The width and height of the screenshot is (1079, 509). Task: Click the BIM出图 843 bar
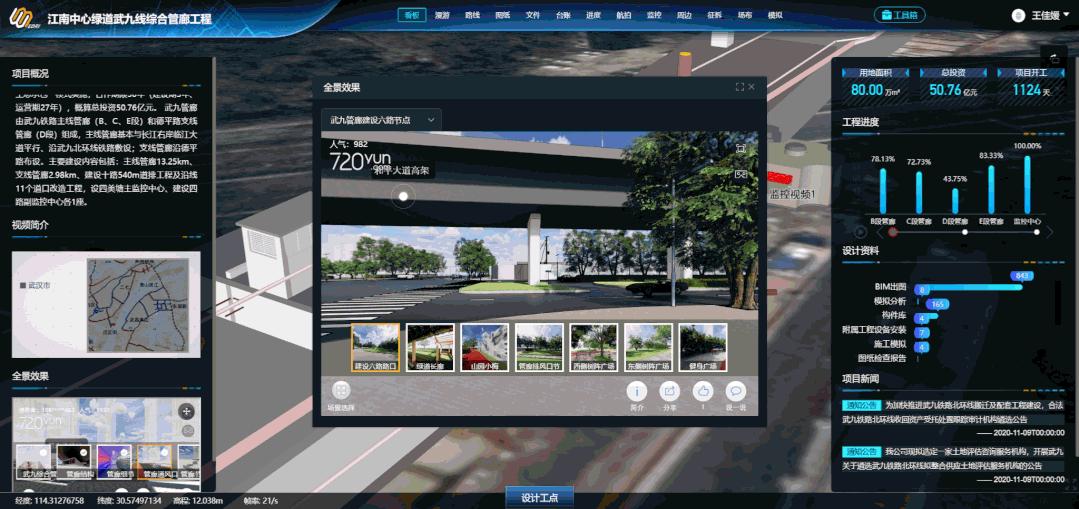968,287
